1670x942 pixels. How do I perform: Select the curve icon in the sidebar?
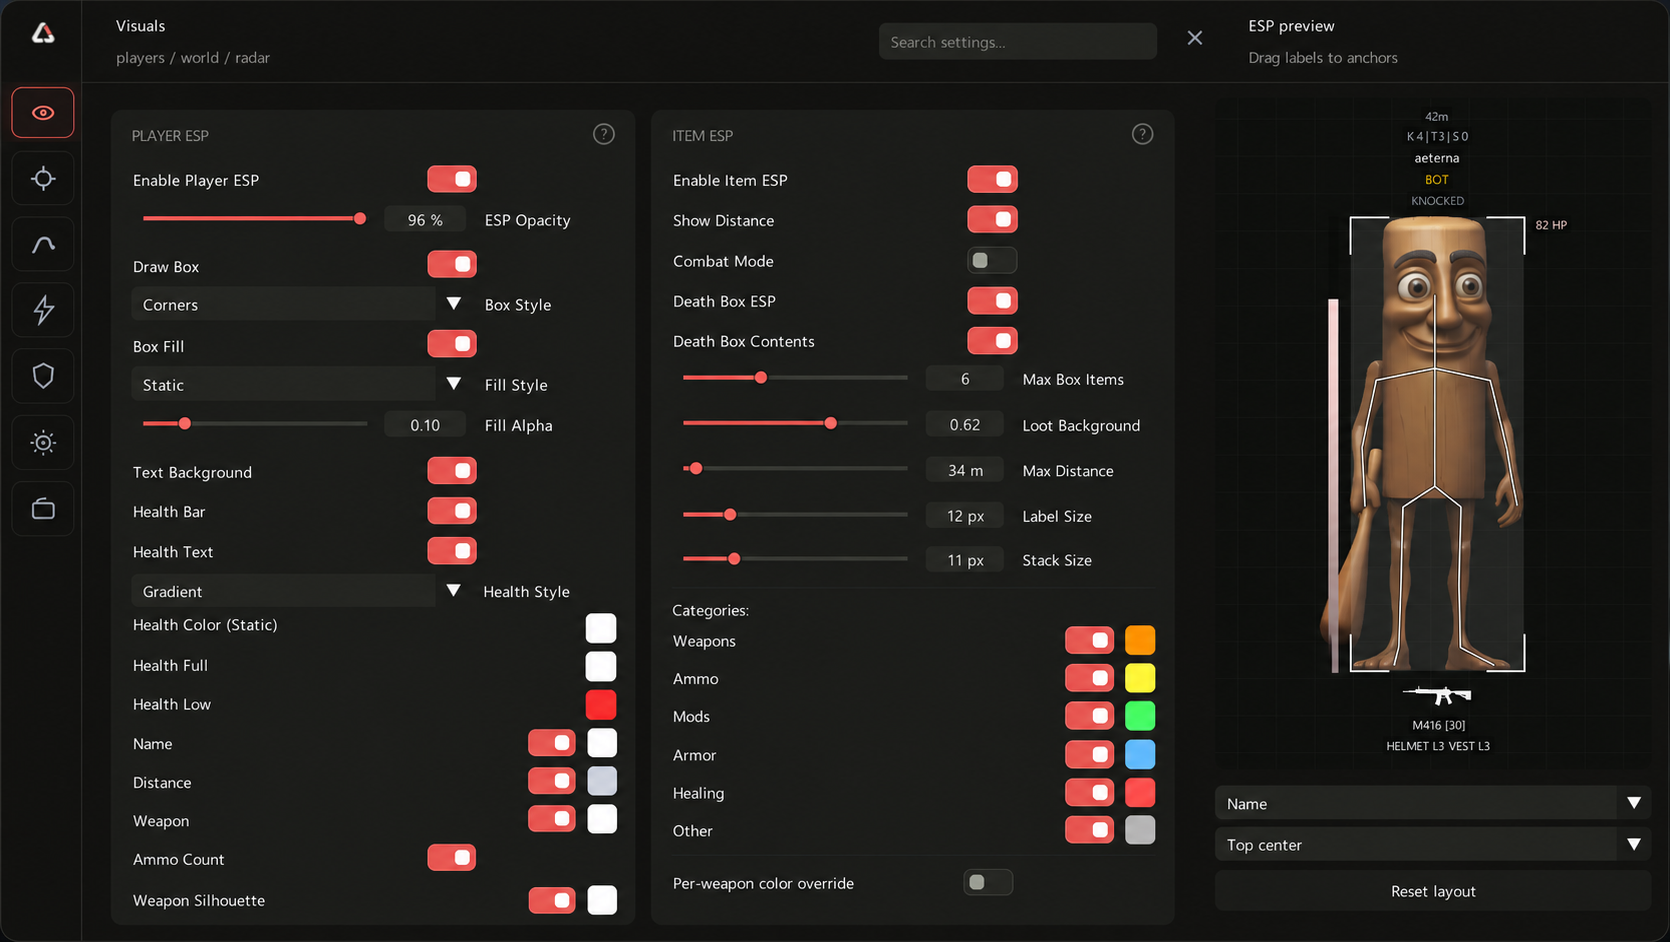pos(43,245)
